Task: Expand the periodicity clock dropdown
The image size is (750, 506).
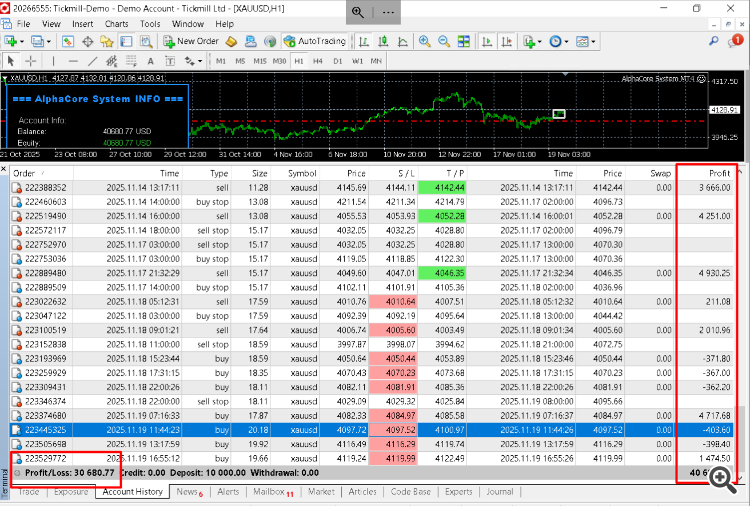Action: click(x=560, y=42)
